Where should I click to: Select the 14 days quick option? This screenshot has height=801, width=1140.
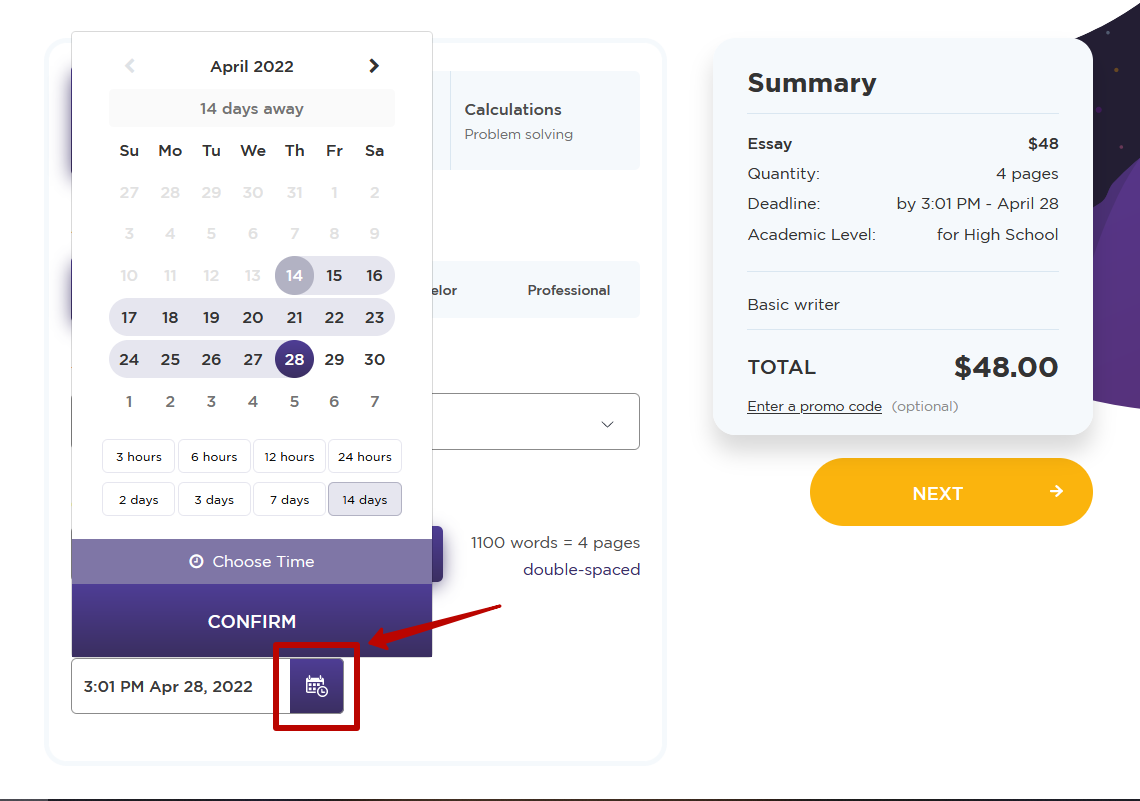tap(365, 500)
